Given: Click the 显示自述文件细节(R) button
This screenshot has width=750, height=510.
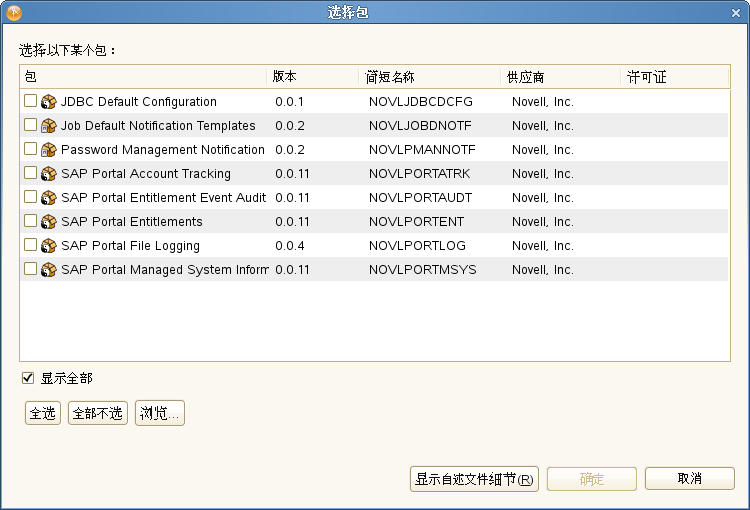Looking at the screenshot, I should (x=474, y=479).
